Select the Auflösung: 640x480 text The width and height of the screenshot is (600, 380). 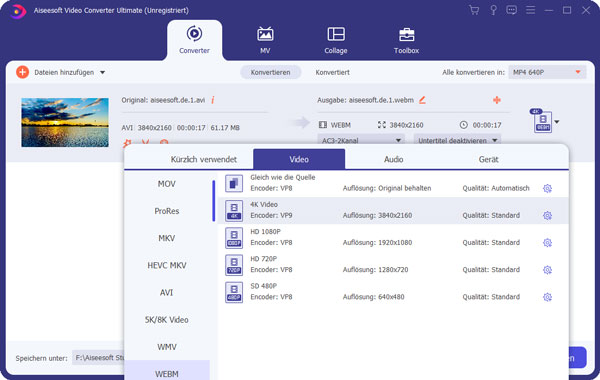click(x=373, y=297)
